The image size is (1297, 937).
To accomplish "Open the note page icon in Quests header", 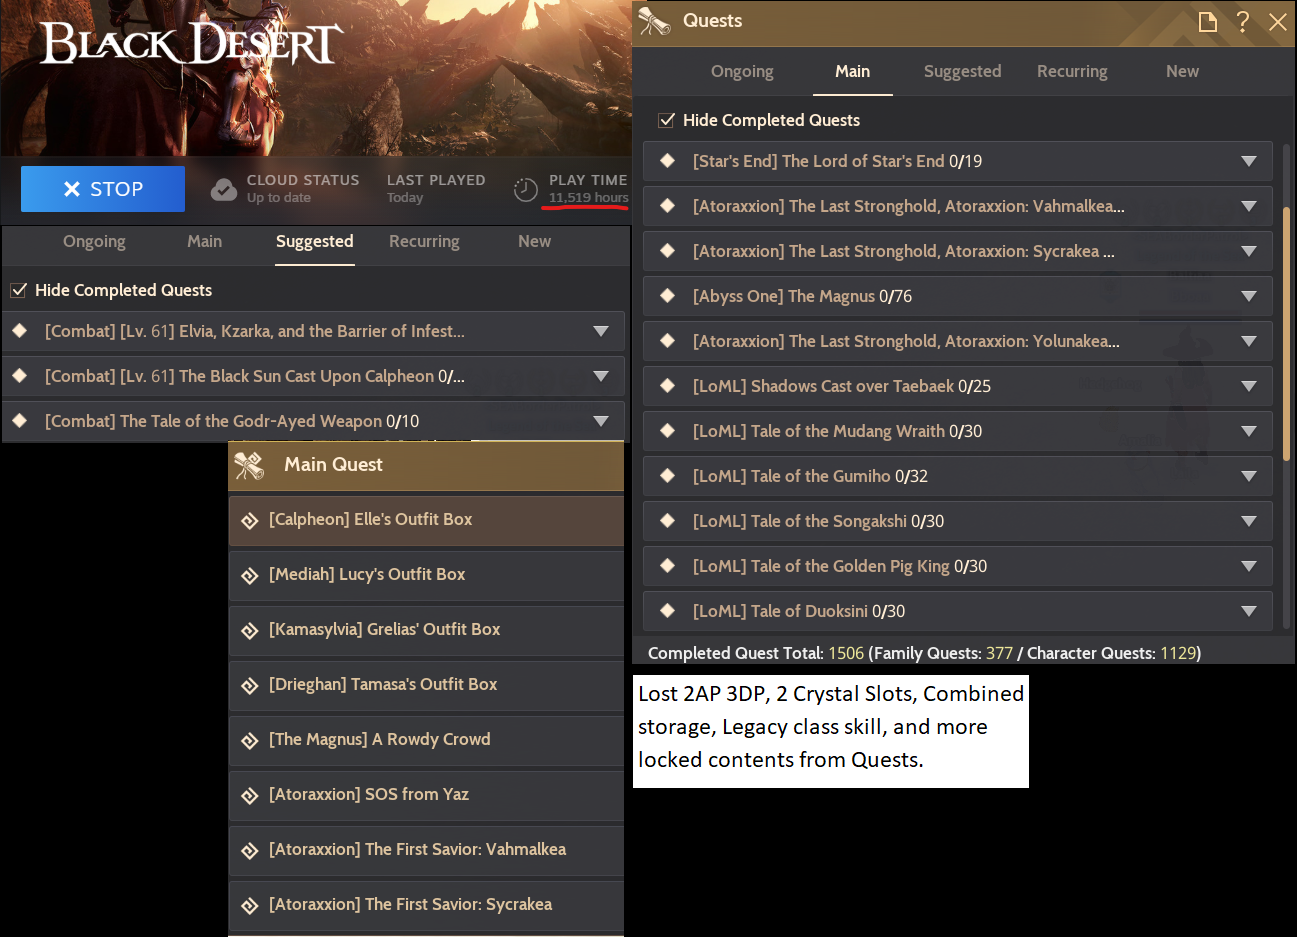I will coord(1208,22).
